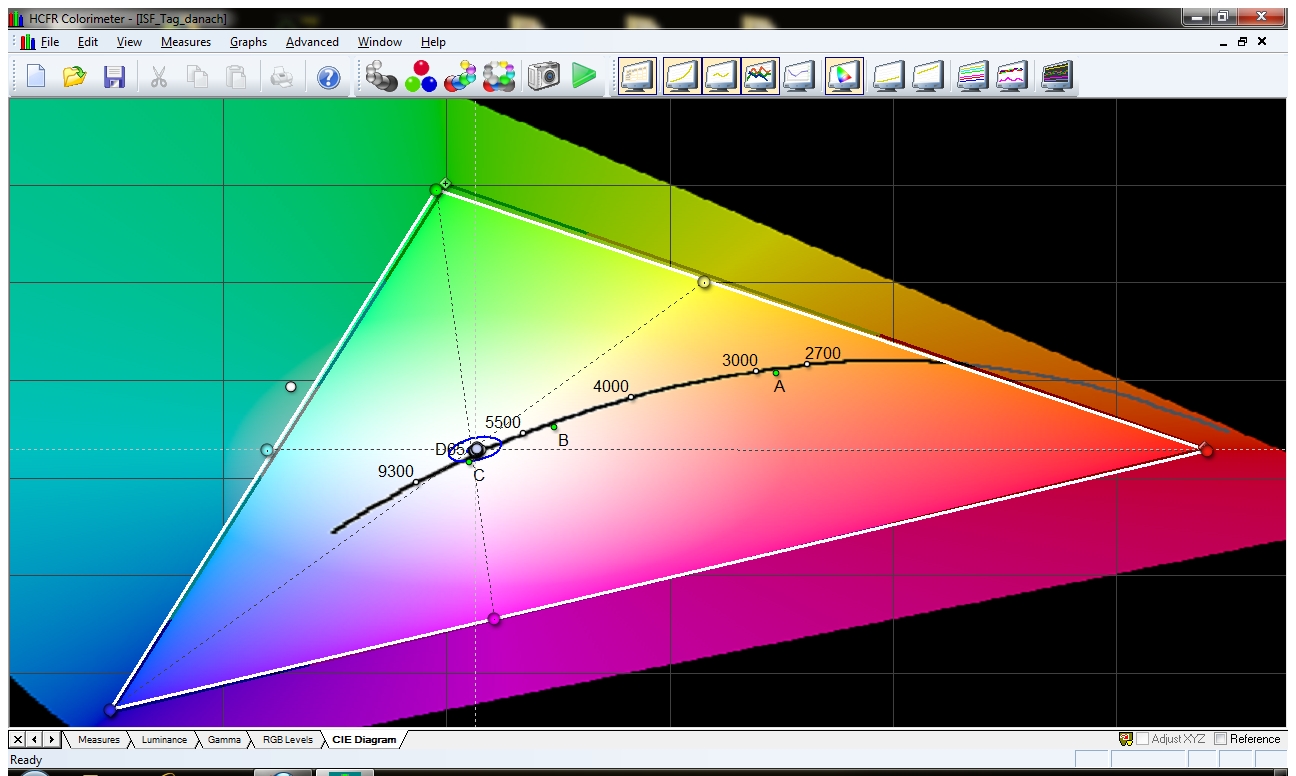The height and width of the screenshot is (776, 1296).
Task: Save the calibration file
Action: tap(114, 76)
